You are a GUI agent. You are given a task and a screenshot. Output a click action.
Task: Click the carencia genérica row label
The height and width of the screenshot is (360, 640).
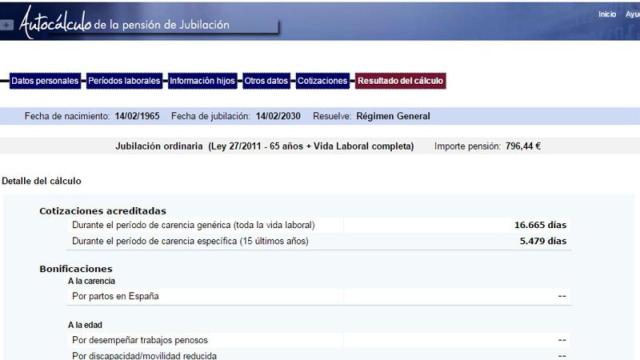coord(193,225)
